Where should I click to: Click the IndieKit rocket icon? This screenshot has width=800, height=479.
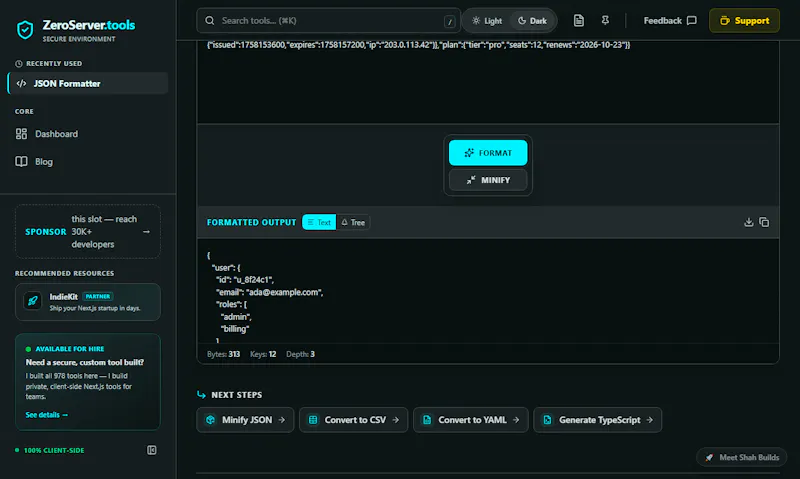click(x=33, y=301)
